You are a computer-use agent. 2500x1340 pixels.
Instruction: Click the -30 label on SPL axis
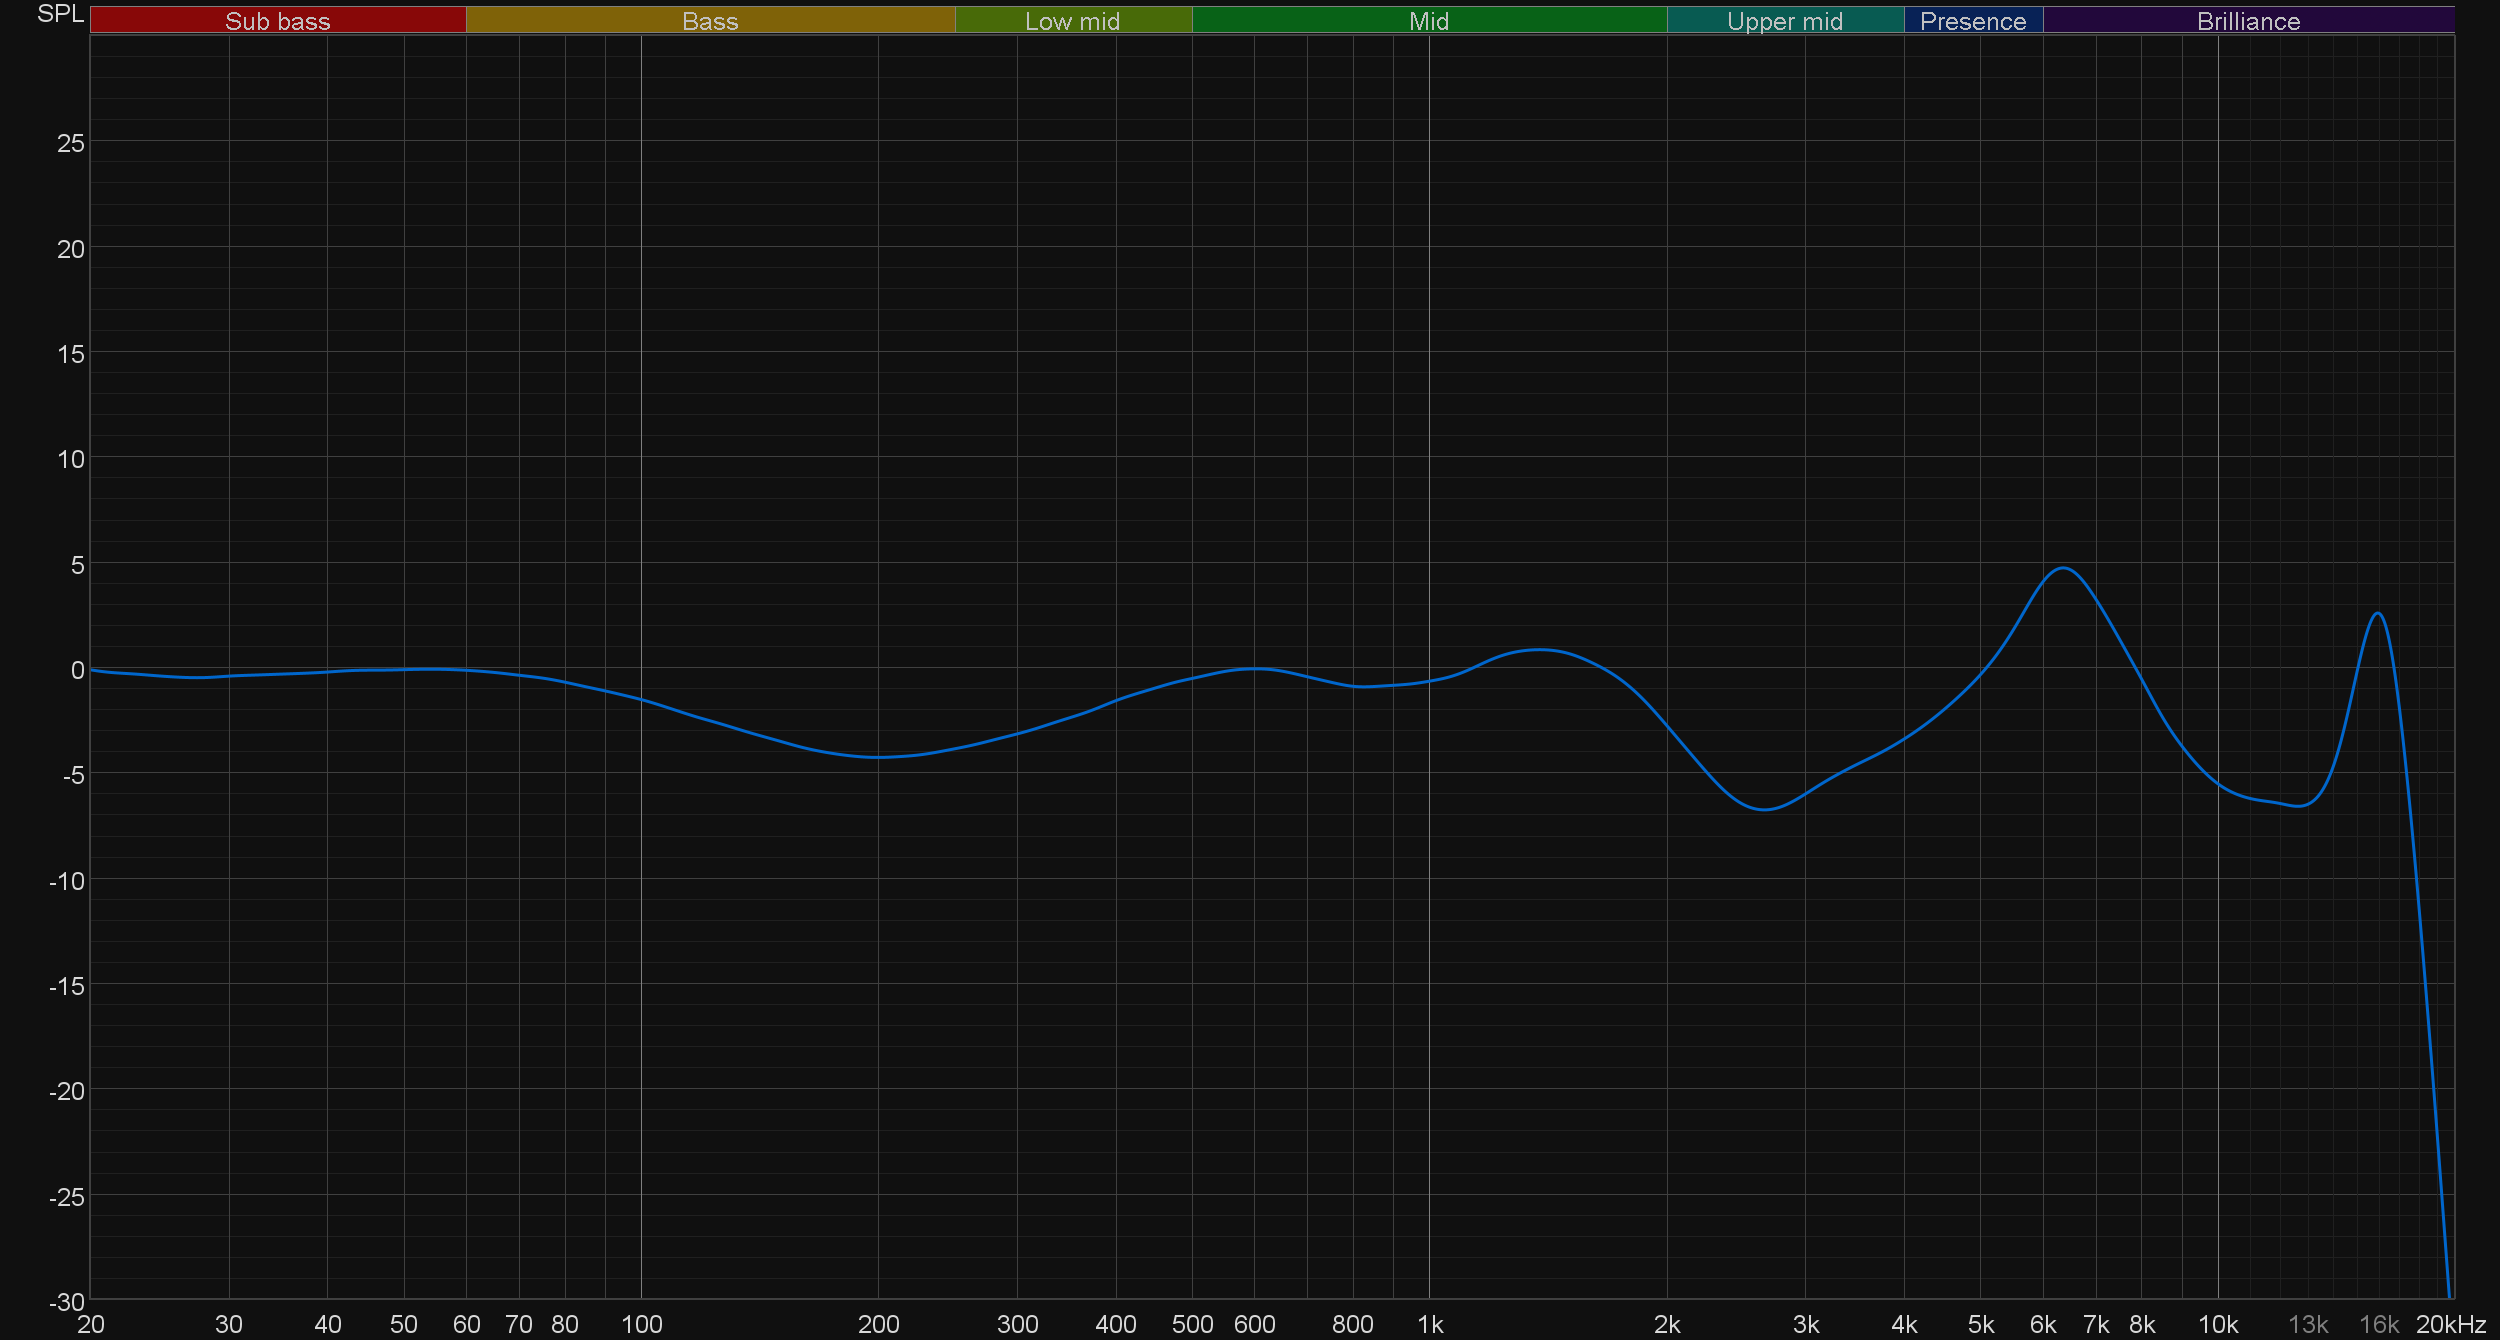click(x=67, y=1302)
